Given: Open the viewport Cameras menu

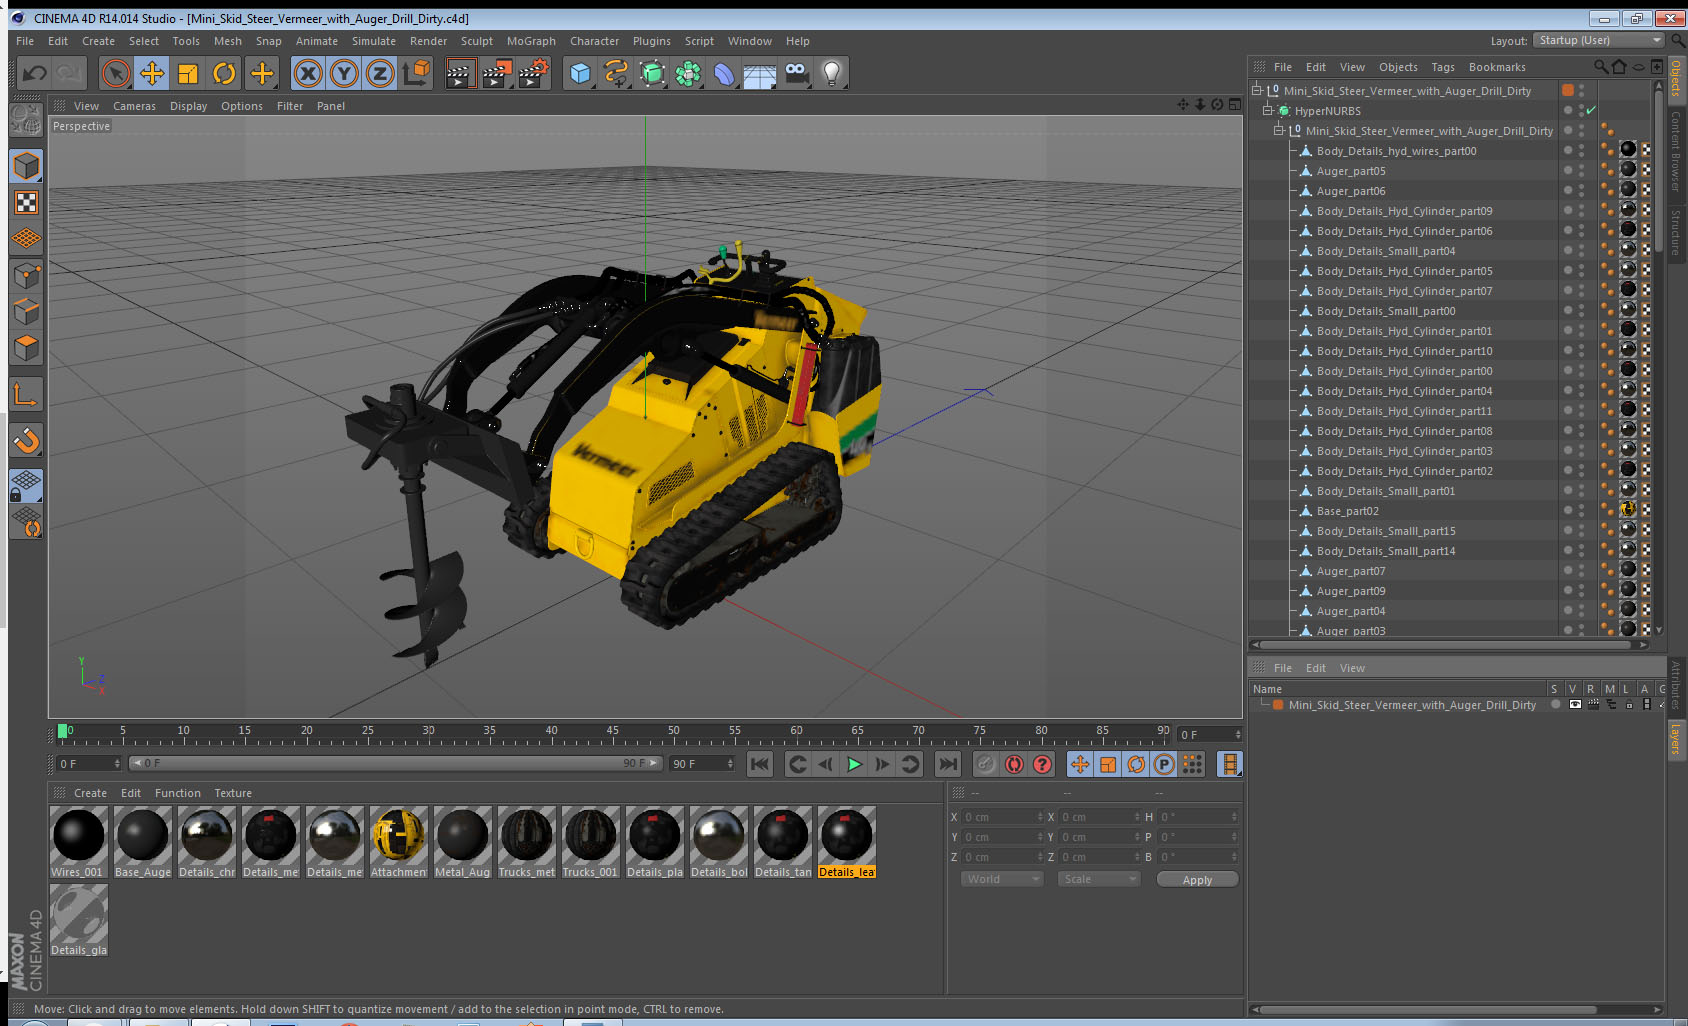Looking at the screenshot, I should pos(134,106).
